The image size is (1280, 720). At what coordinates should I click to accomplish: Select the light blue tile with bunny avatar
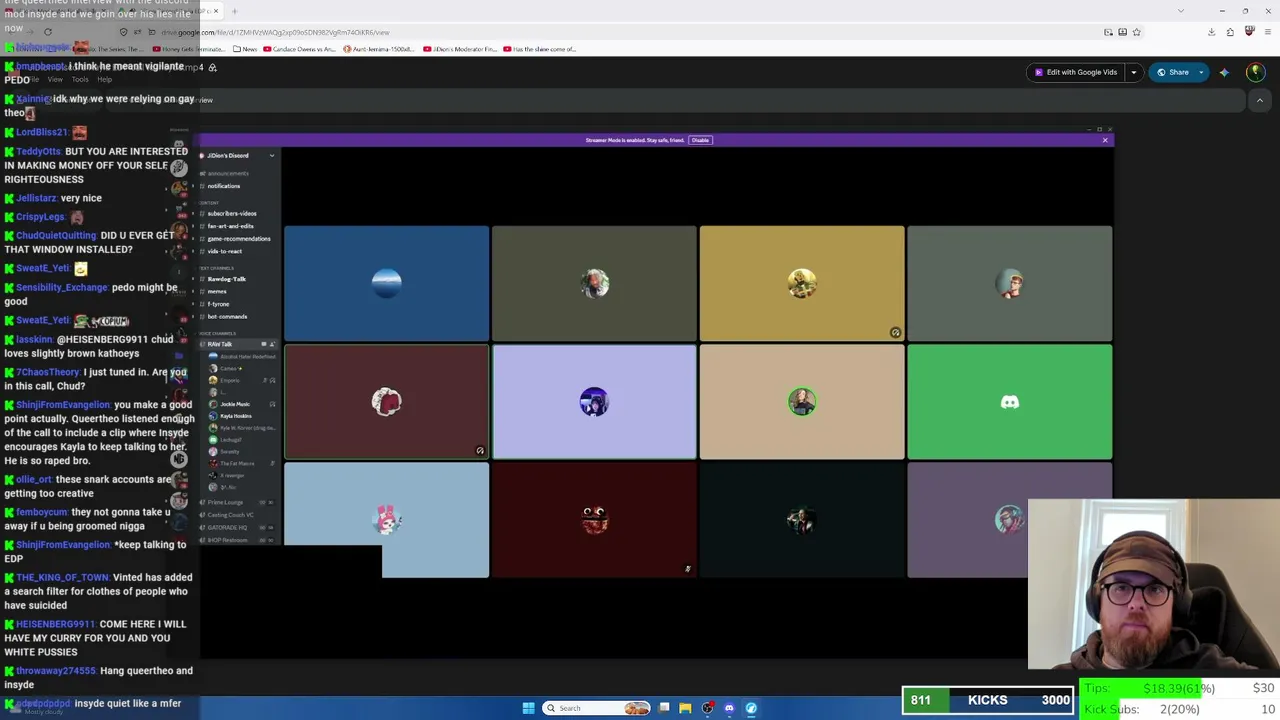point(386,520)
